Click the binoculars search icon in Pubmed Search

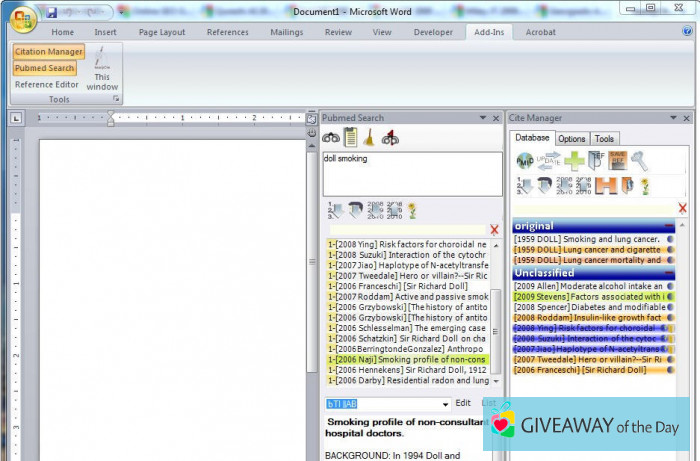coord(330,138)
